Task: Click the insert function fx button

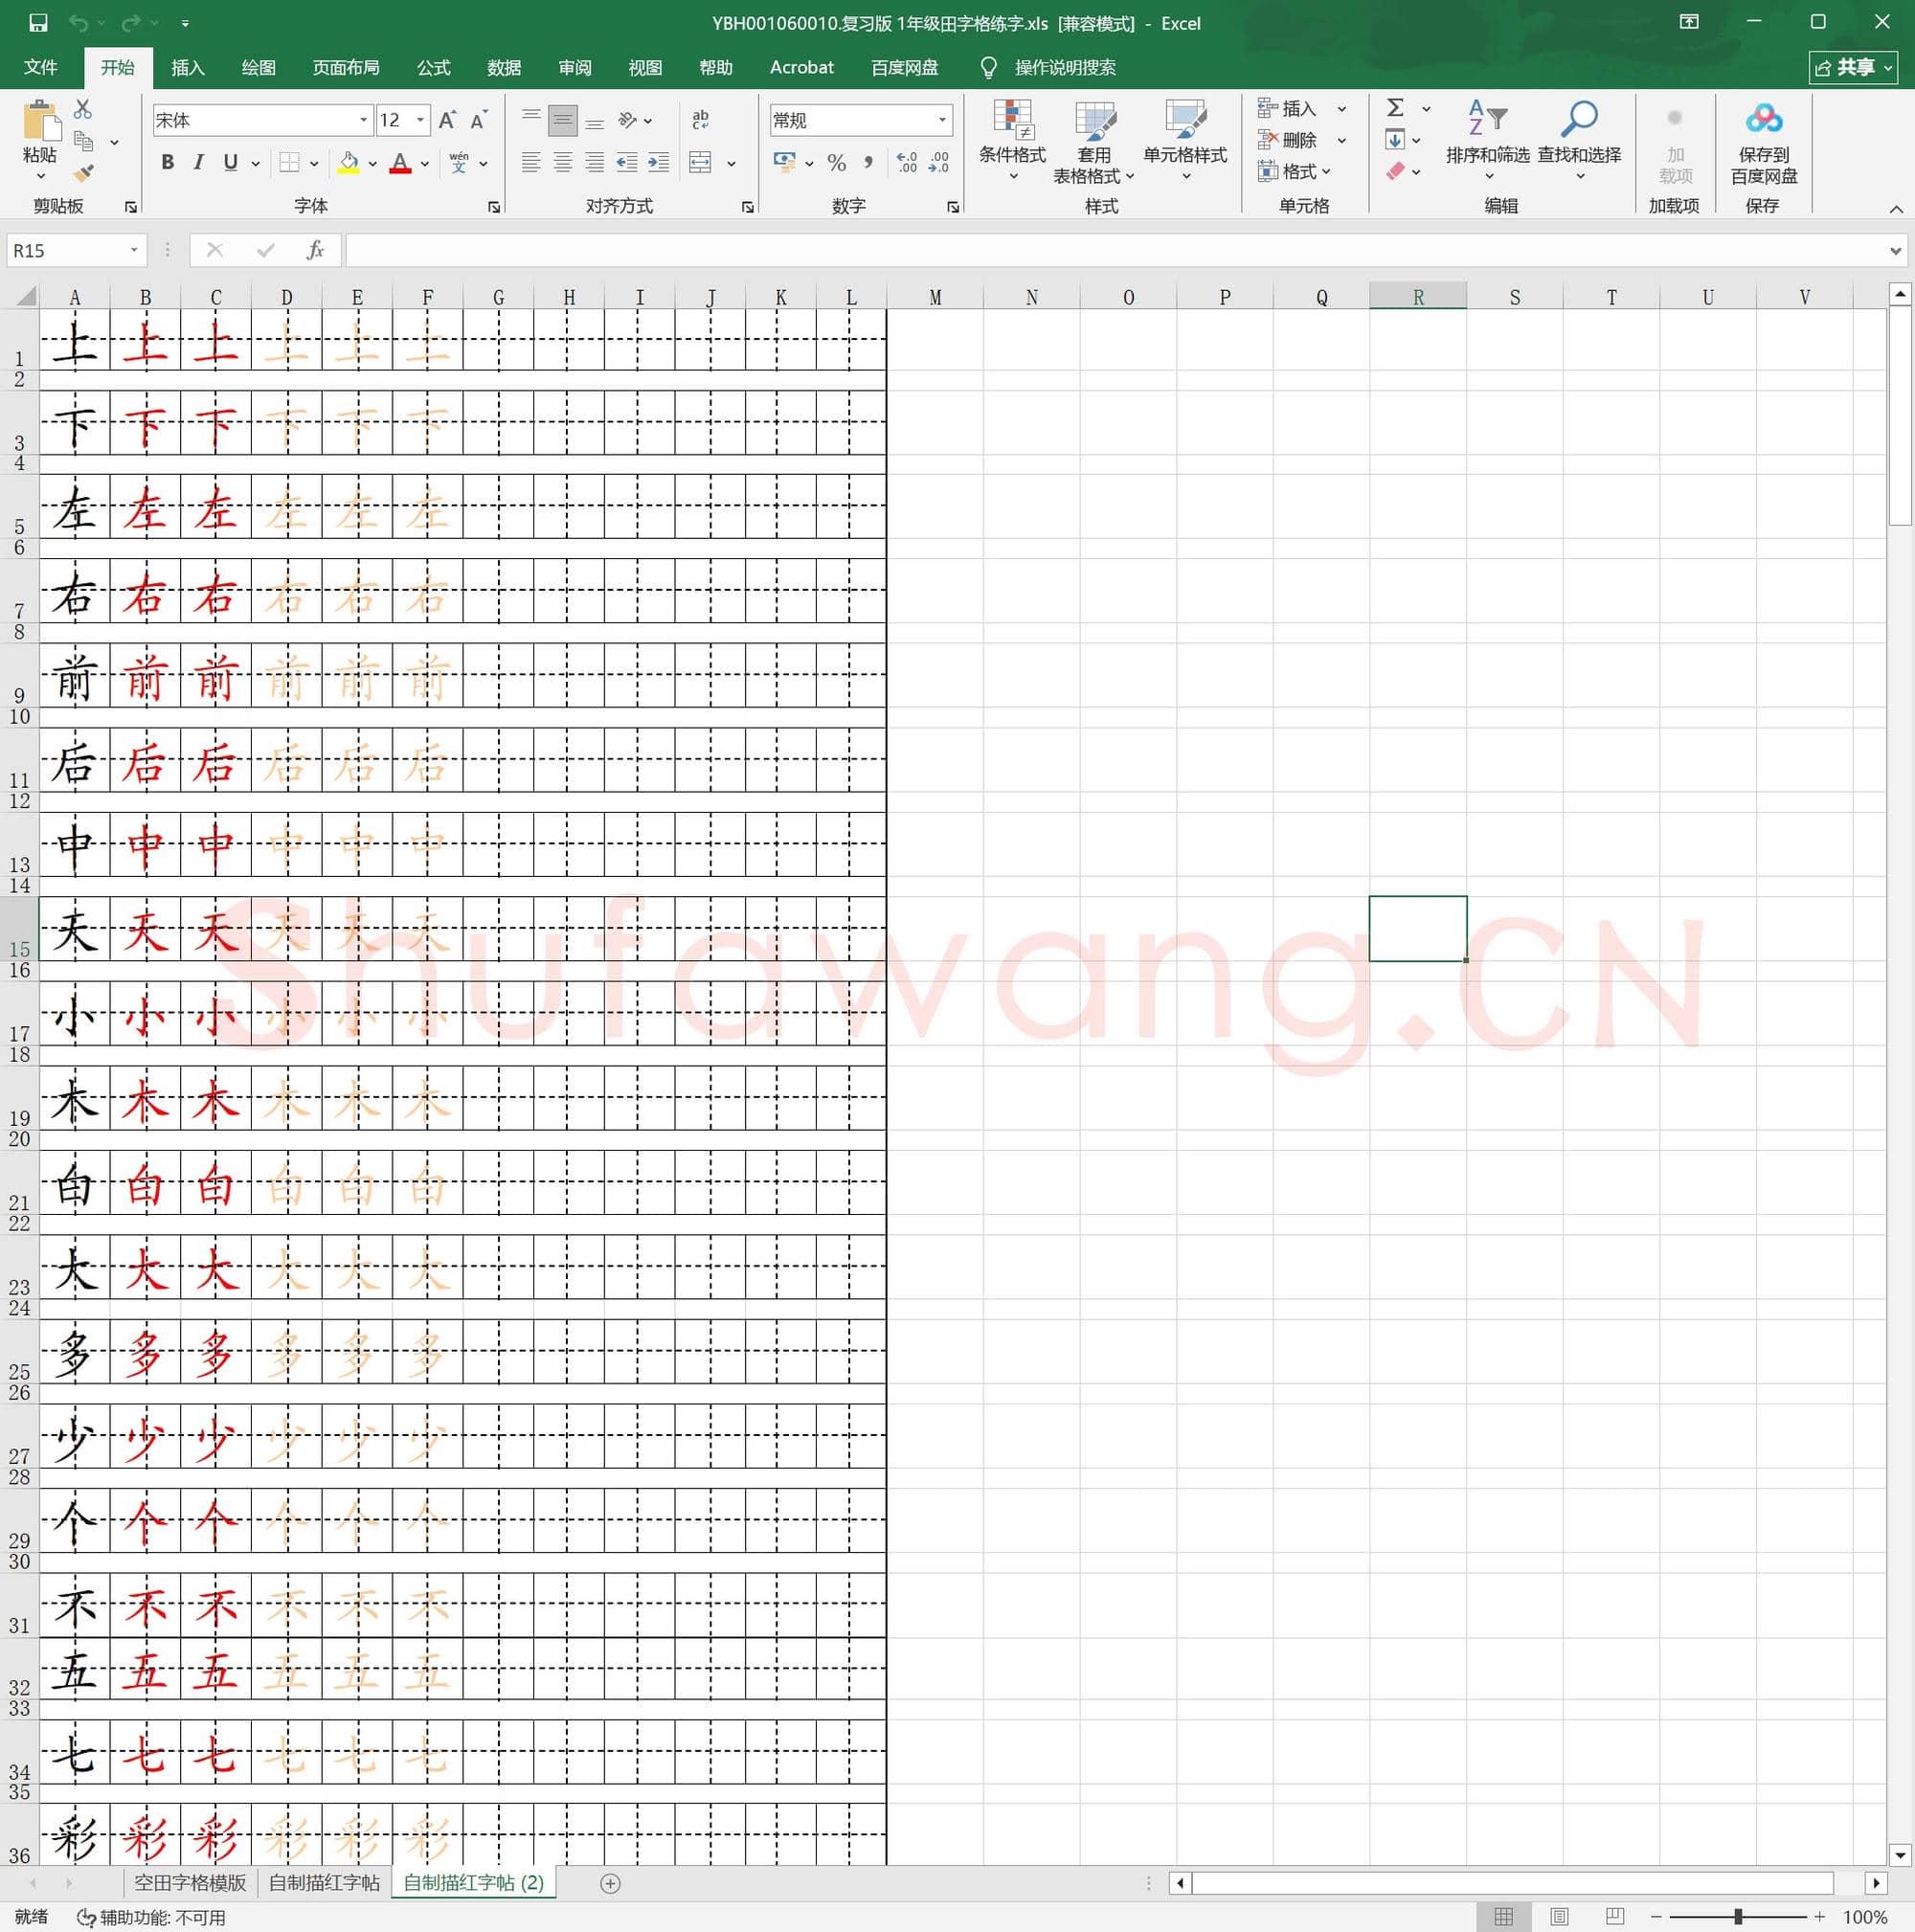Action: point(314,250)
